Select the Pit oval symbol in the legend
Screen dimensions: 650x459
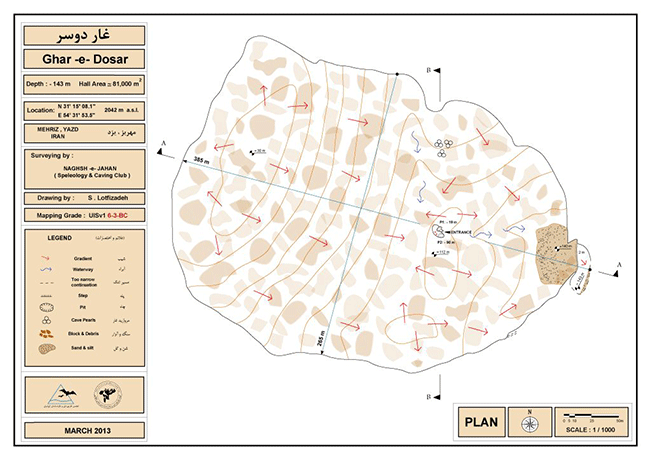point(46,308)
